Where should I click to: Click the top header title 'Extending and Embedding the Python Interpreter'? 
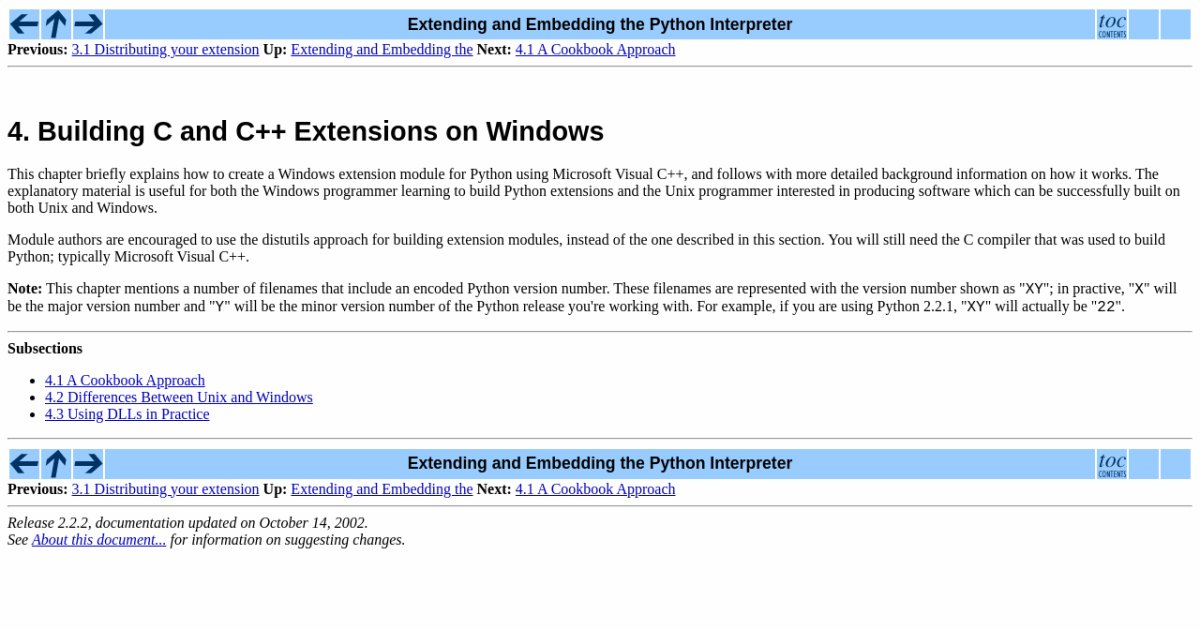[x=599, y=25]
